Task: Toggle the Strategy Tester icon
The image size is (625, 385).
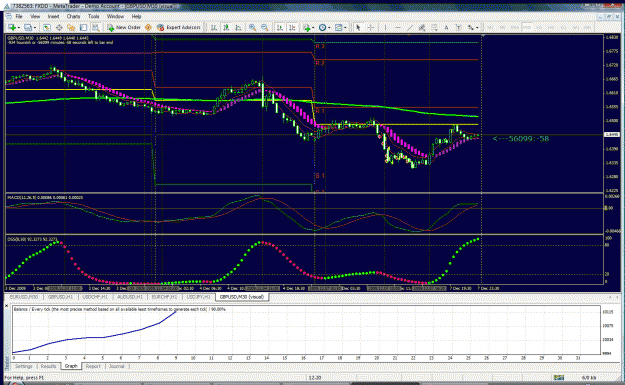Action: point(96,28)
